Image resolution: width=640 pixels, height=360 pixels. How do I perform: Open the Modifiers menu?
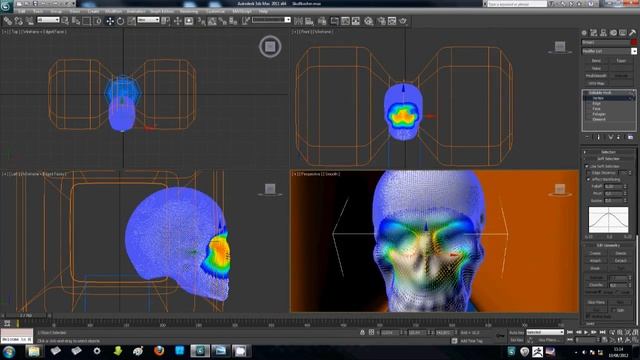pyautogui.click(x=113, y=11)
